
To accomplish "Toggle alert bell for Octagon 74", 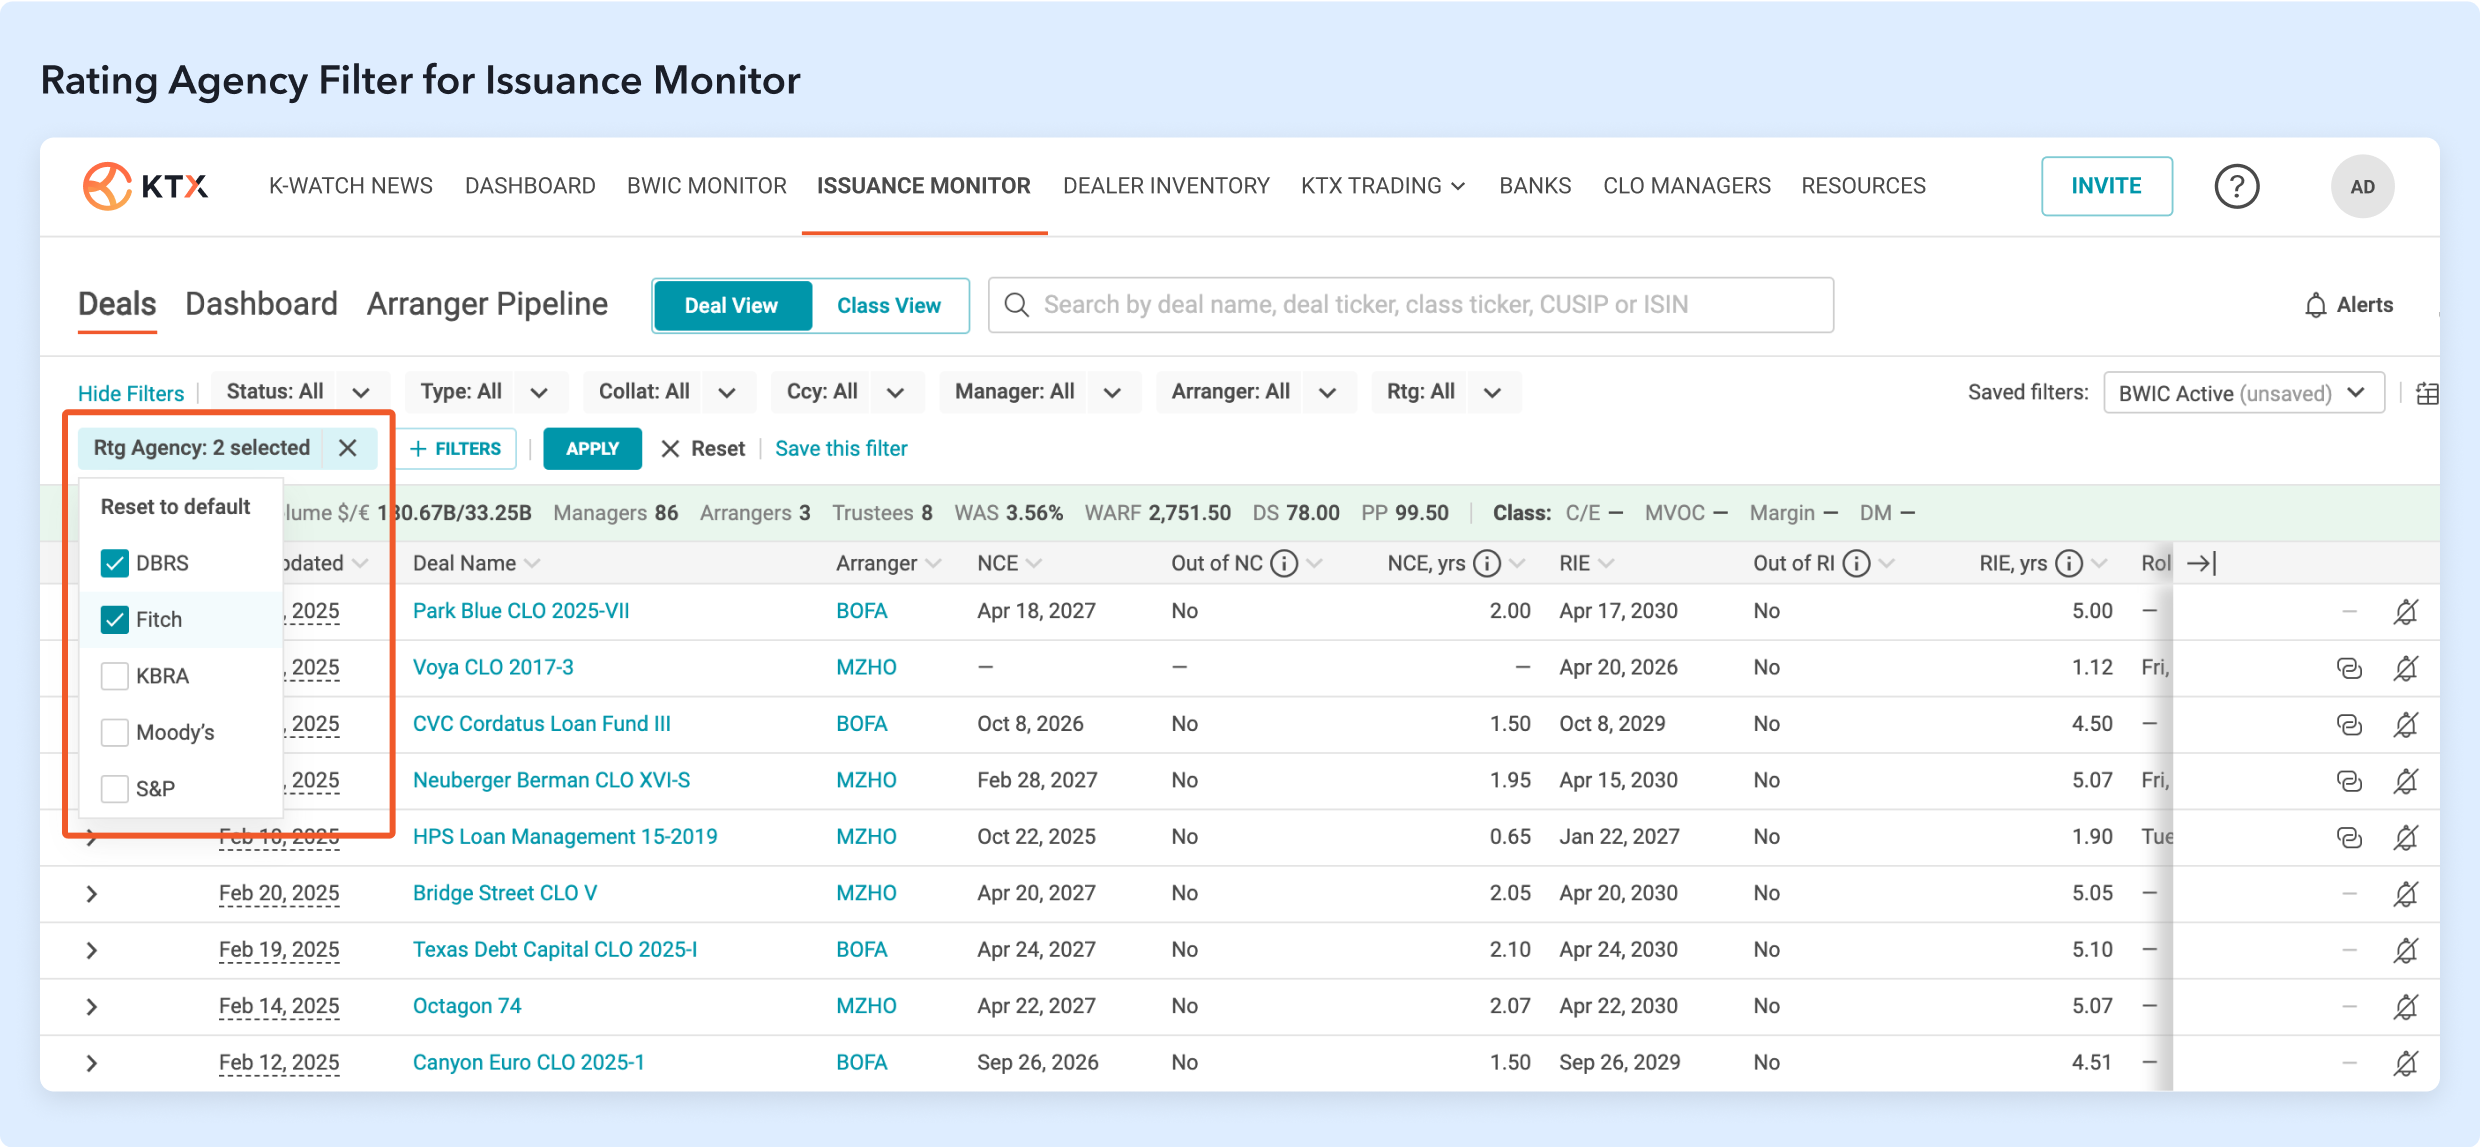I will pyautogui.click(x=2406, y=1006).
